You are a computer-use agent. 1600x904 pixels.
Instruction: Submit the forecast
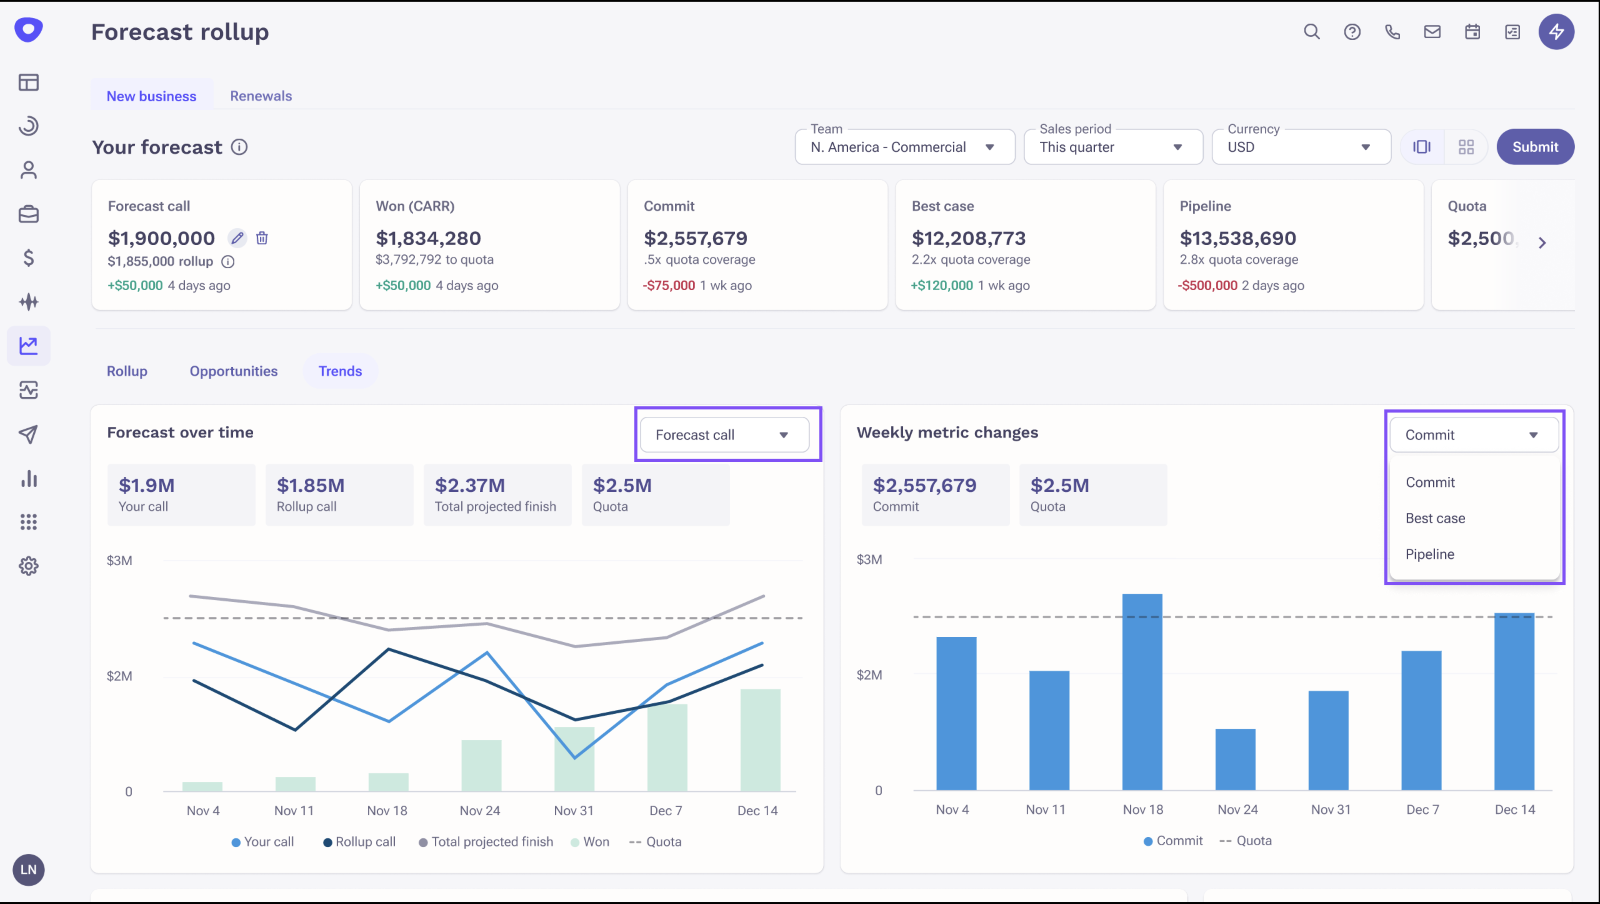1535,147
